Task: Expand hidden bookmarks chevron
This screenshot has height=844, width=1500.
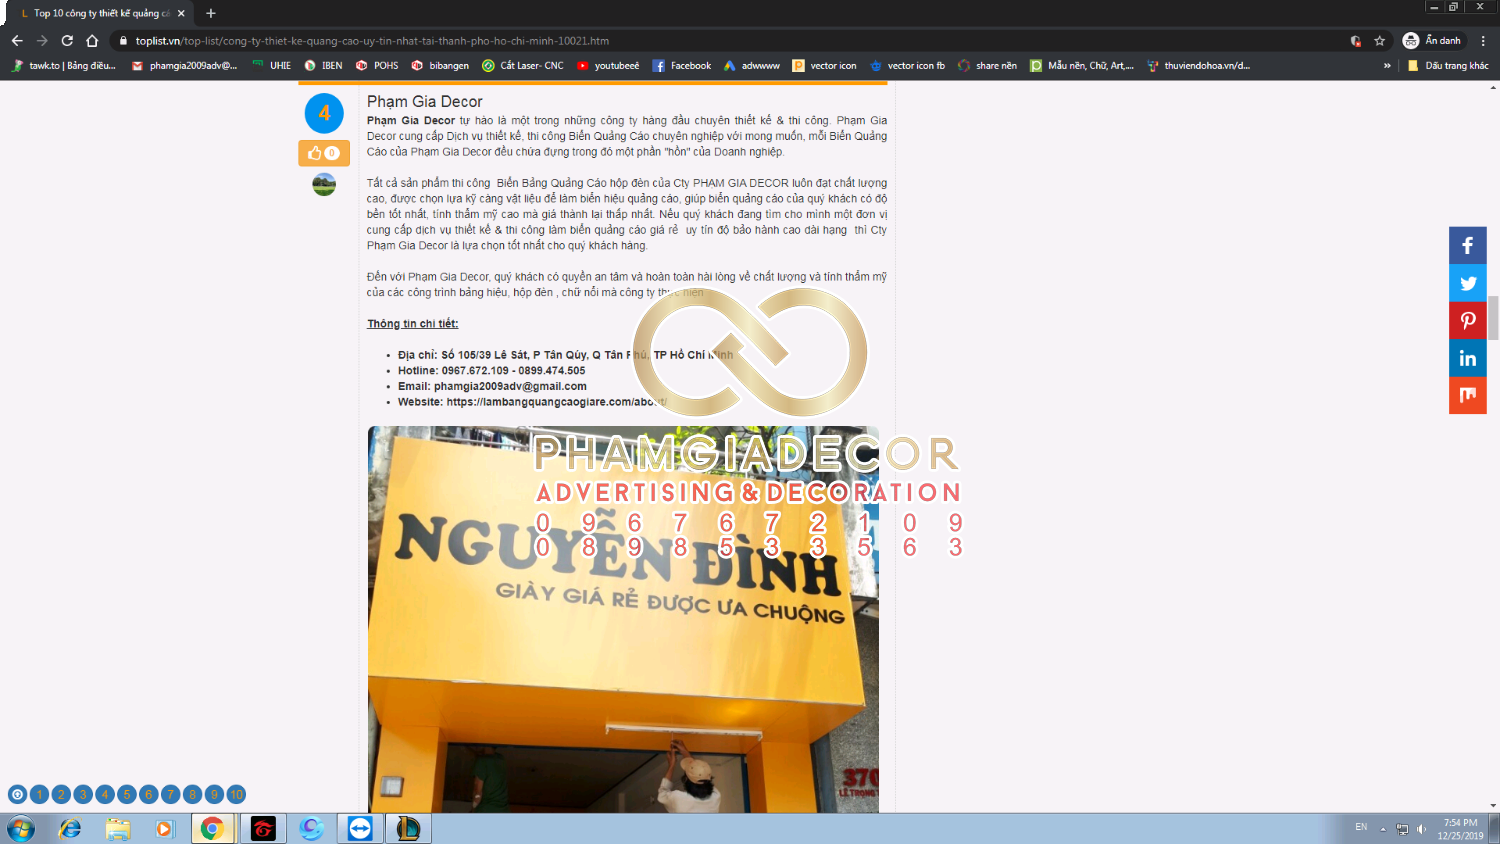Action: point(1387,66)
